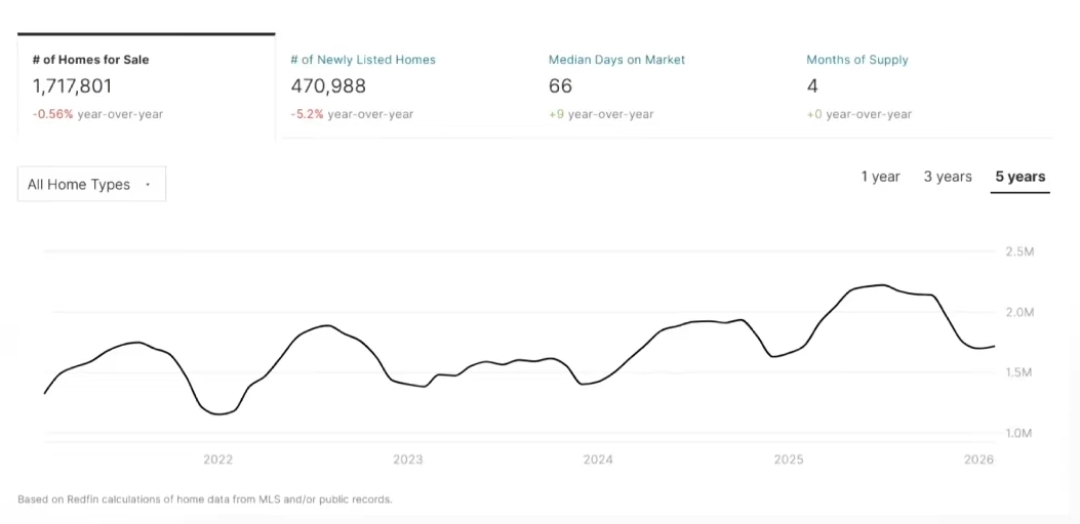Show the Months of Supply metric
The image size is (1080, 524).
pos(857,60)
